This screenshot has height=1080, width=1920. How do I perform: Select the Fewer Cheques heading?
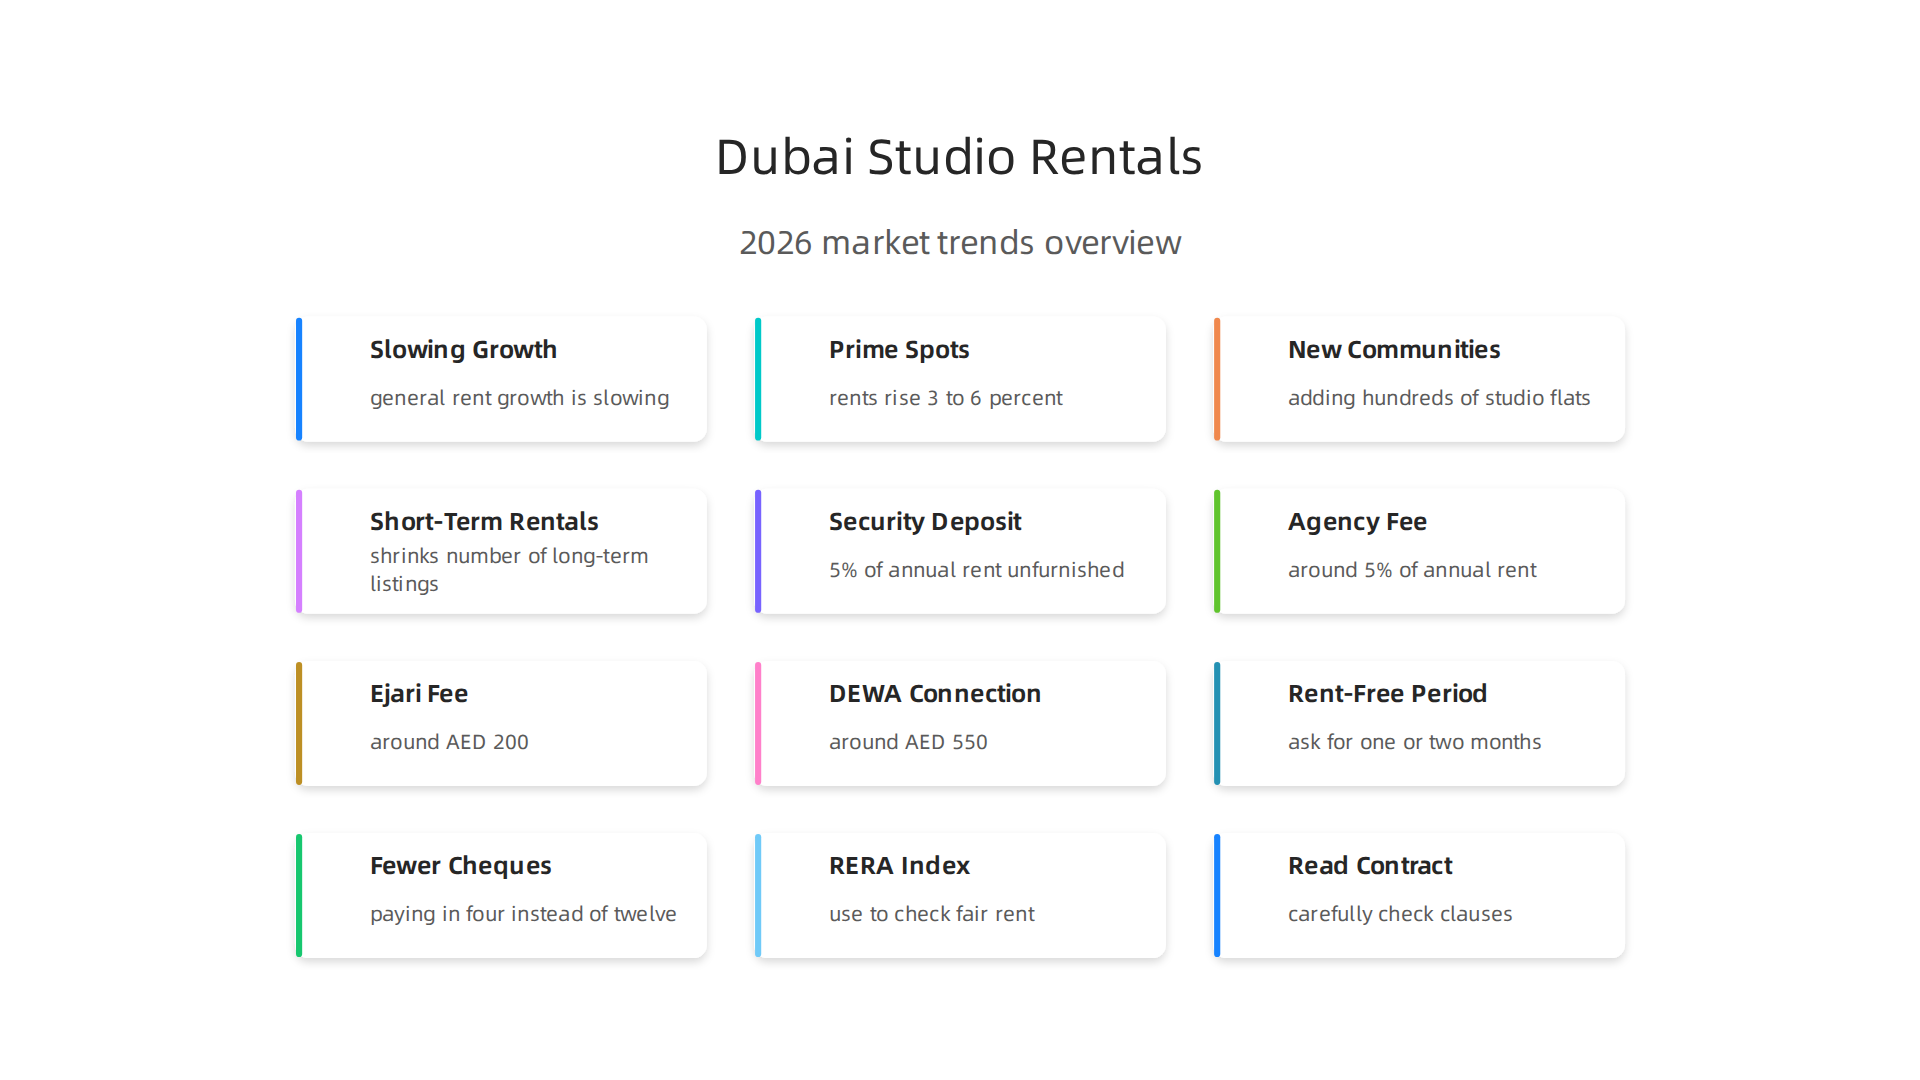(460, 866)
